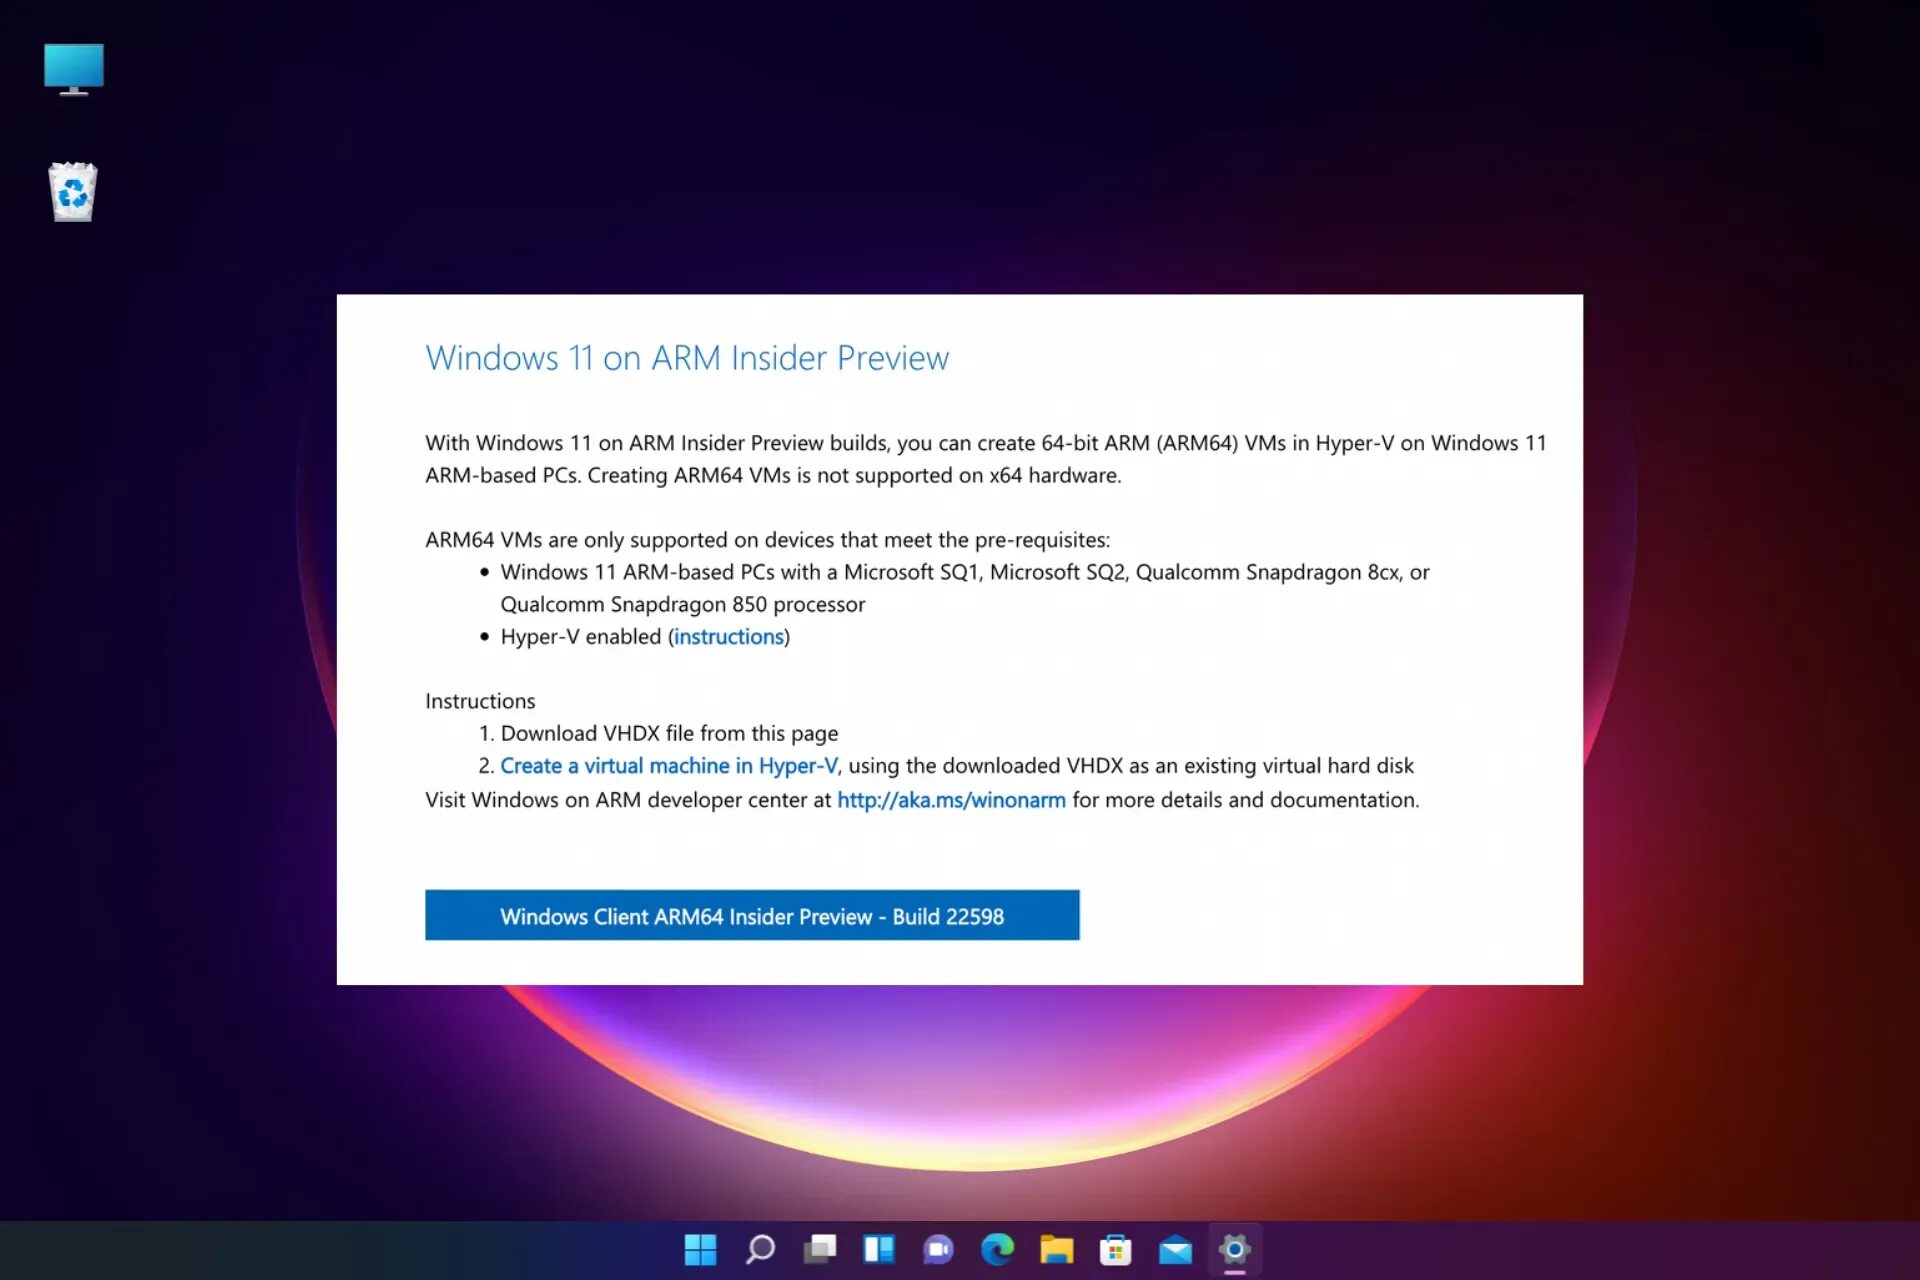Open the Recycle Bin

pyautogui.click(x=71, y=190)
